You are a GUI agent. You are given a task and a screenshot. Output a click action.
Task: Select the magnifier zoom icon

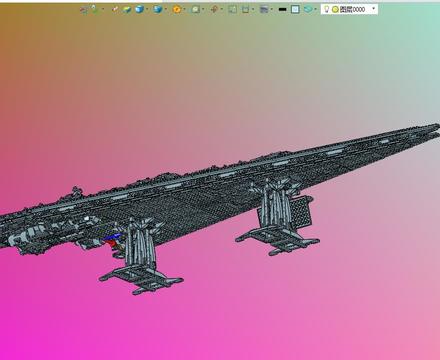(196, 9)
